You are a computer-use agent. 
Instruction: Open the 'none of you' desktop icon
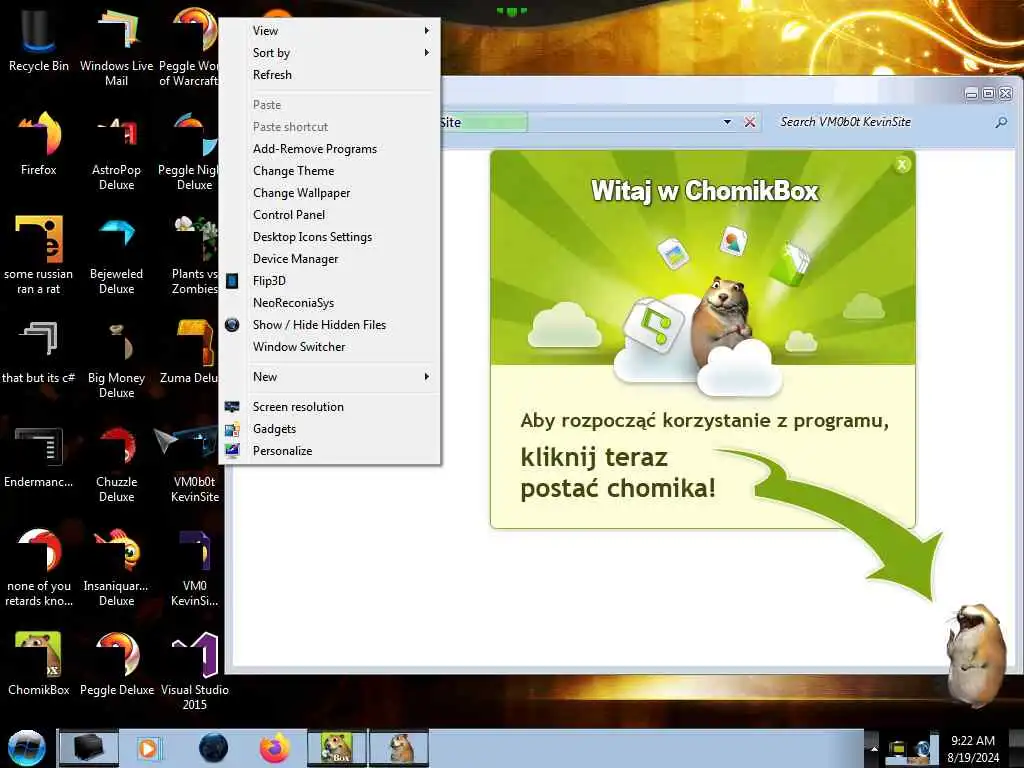click(39, 567)
